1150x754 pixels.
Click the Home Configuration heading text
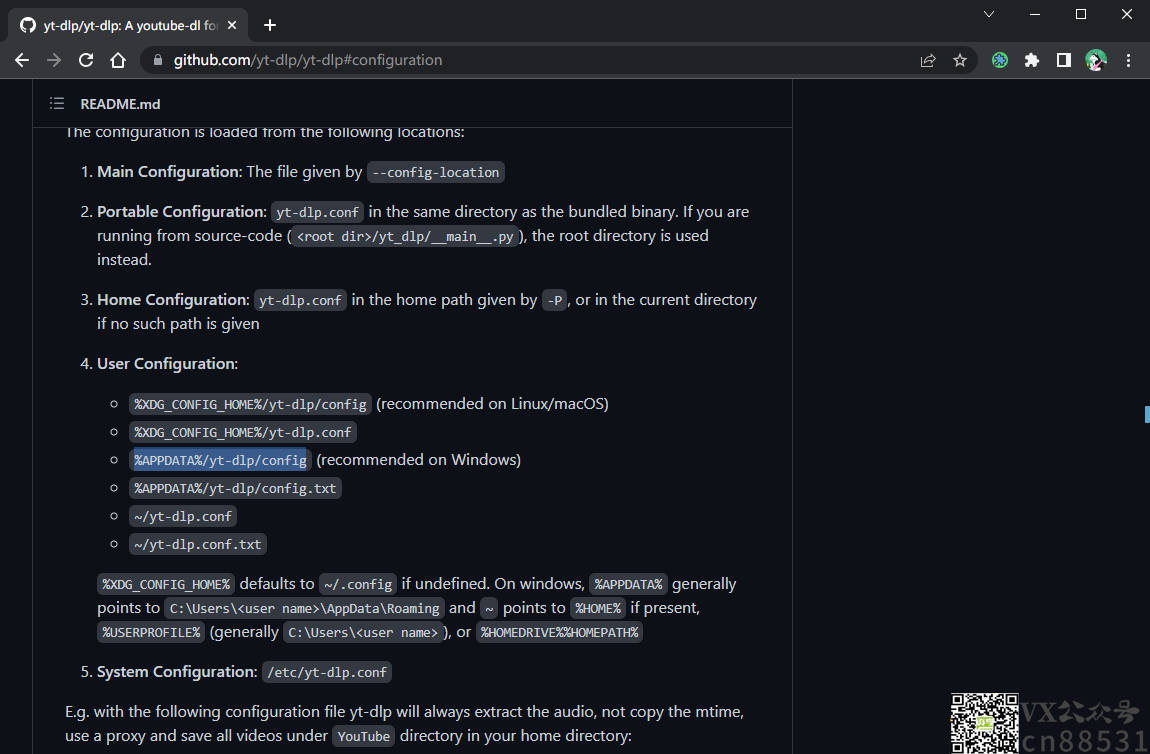pos(174,300)
